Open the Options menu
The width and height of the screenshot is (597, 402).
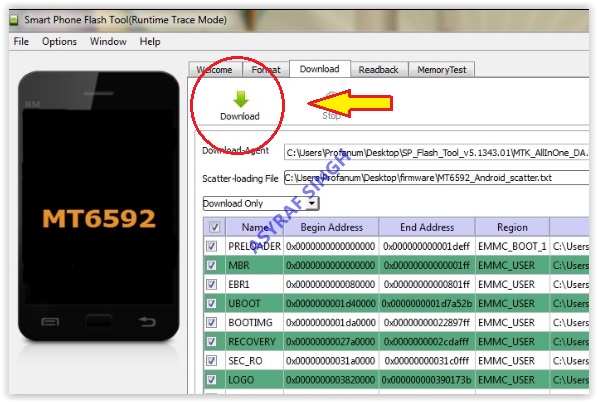point(59,41)
